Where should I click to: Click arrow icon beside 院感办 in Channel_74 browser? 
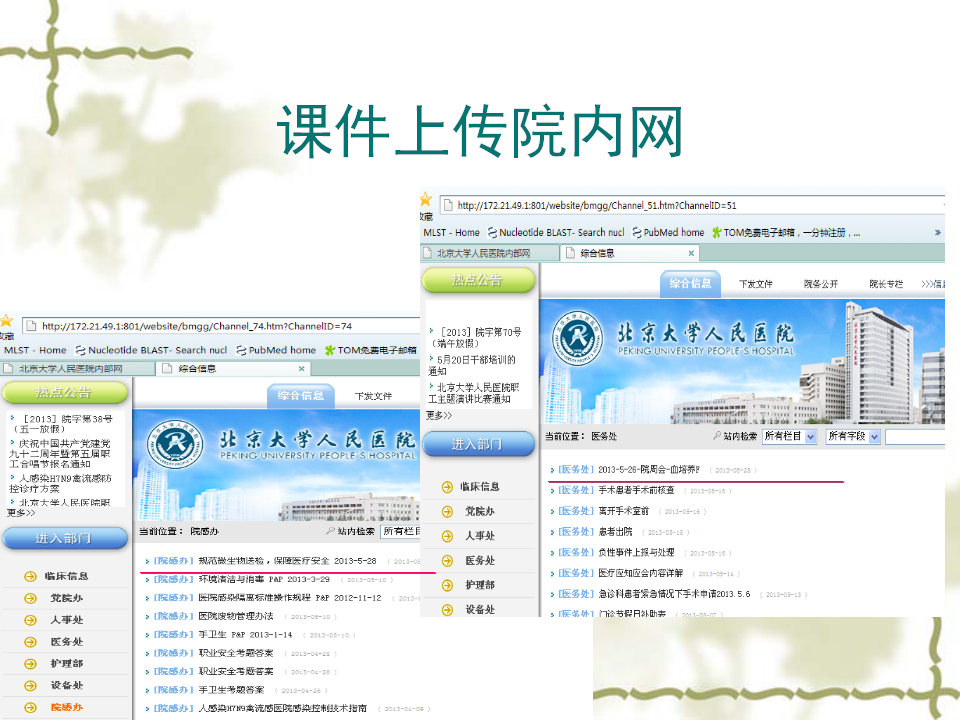[x=30, y=708]
